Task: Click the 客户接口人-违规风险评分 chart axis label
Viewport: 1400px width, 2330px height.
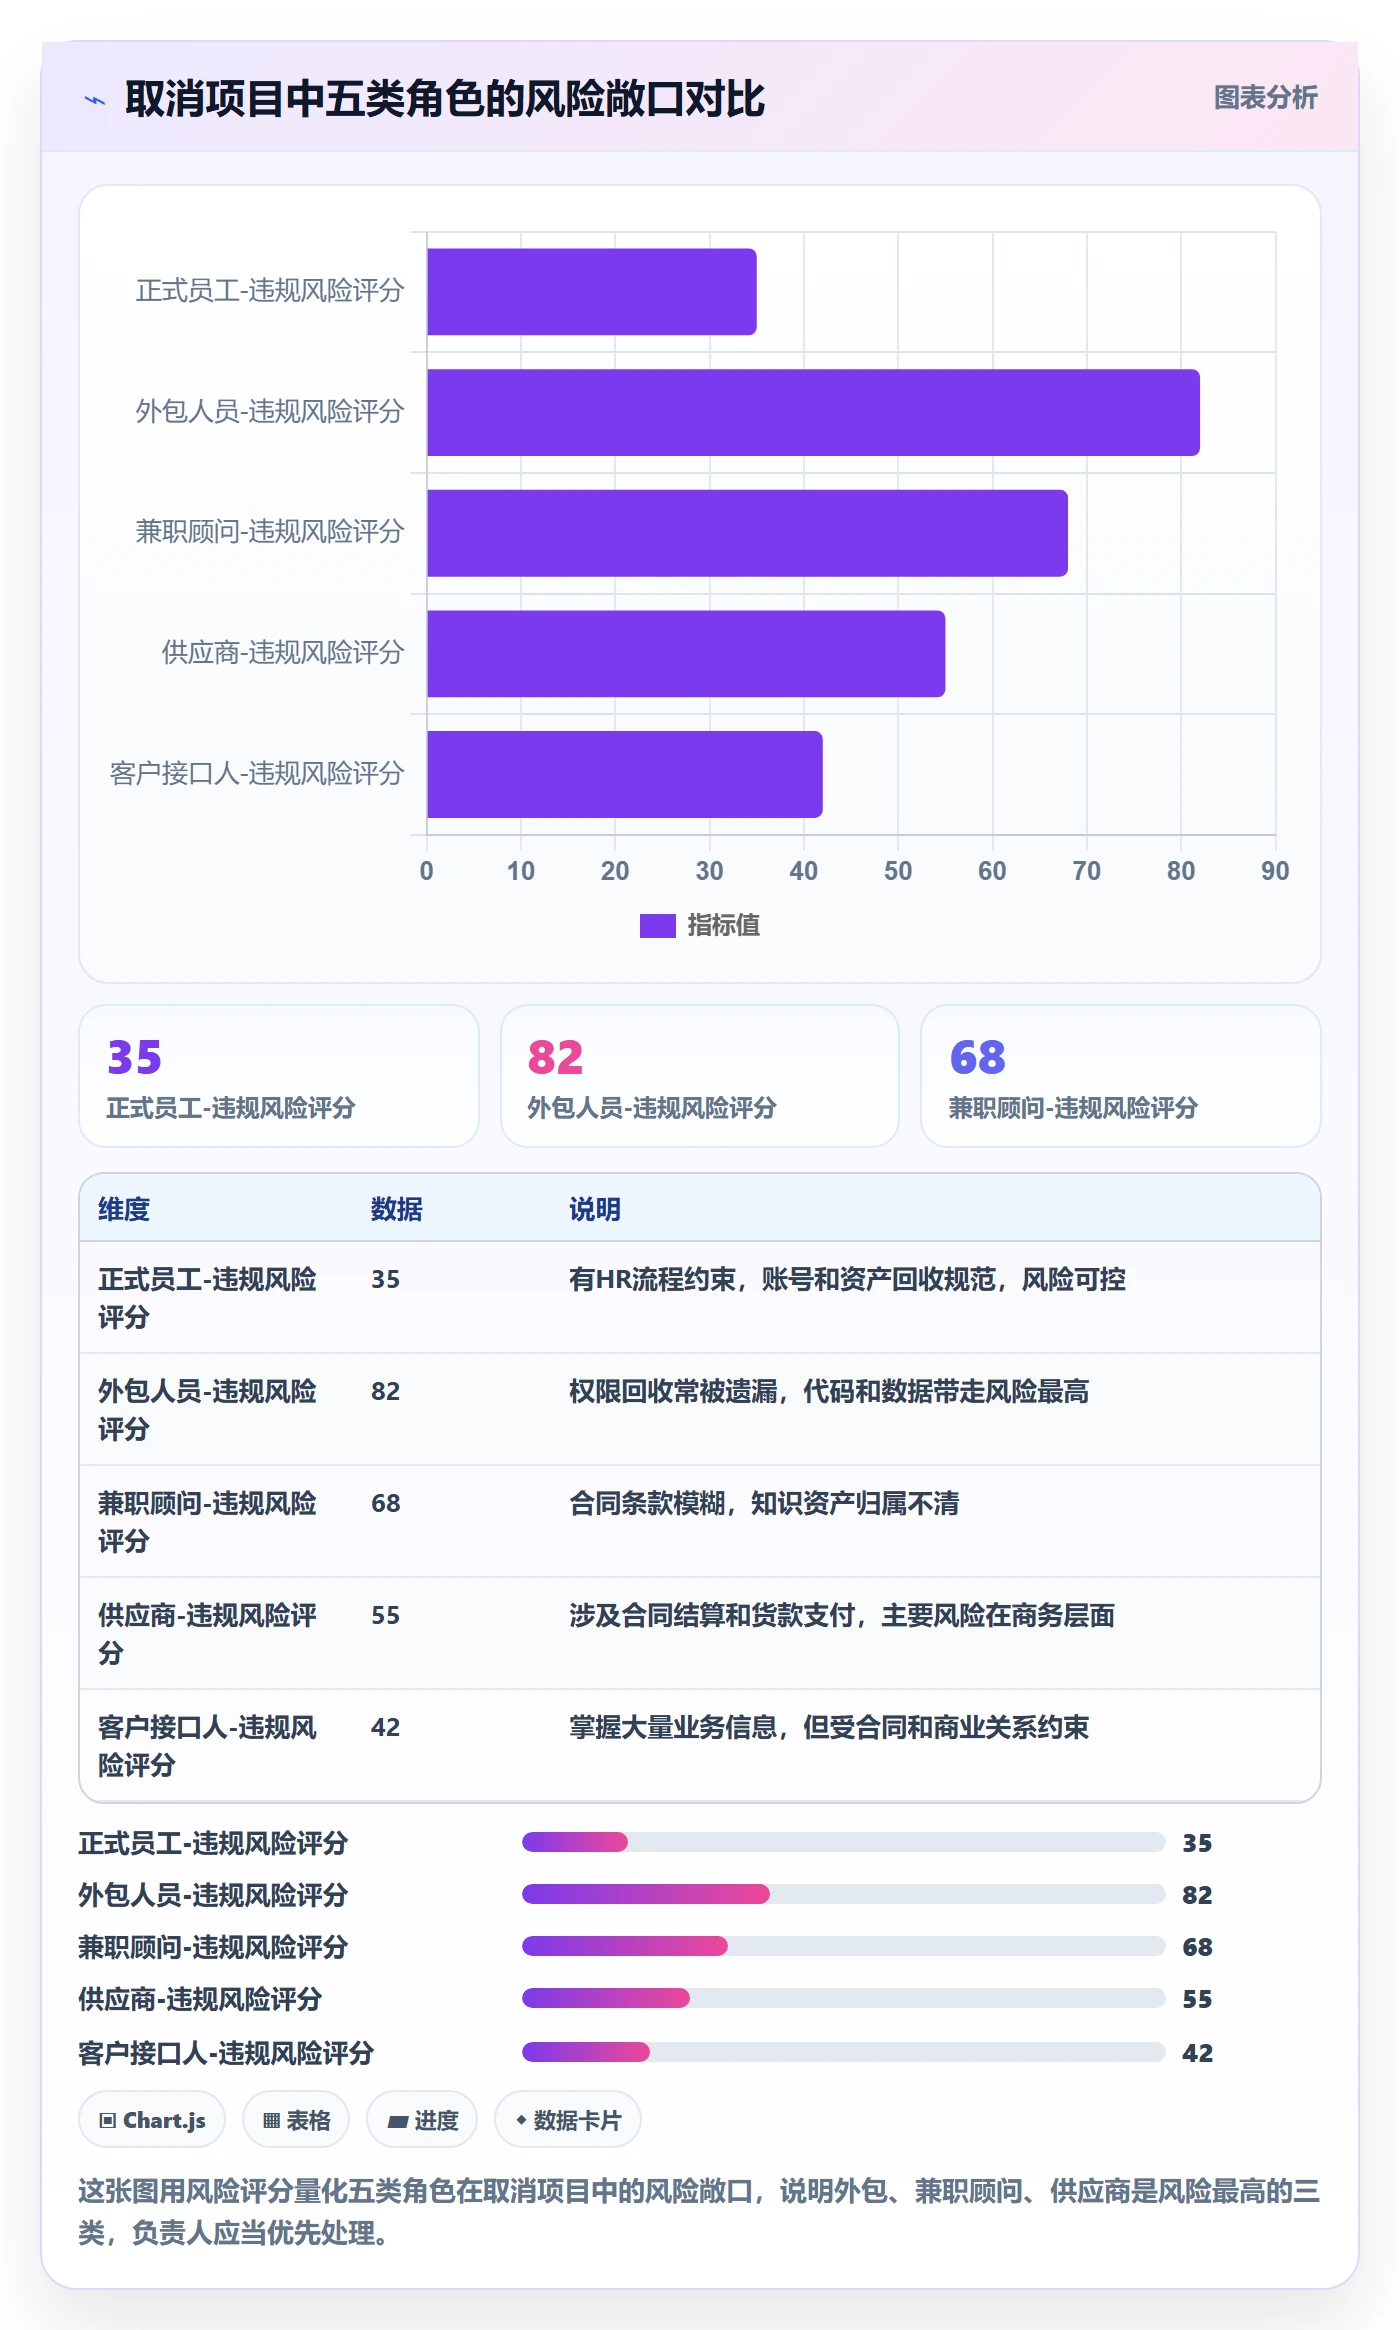Action: pos(257,773)
